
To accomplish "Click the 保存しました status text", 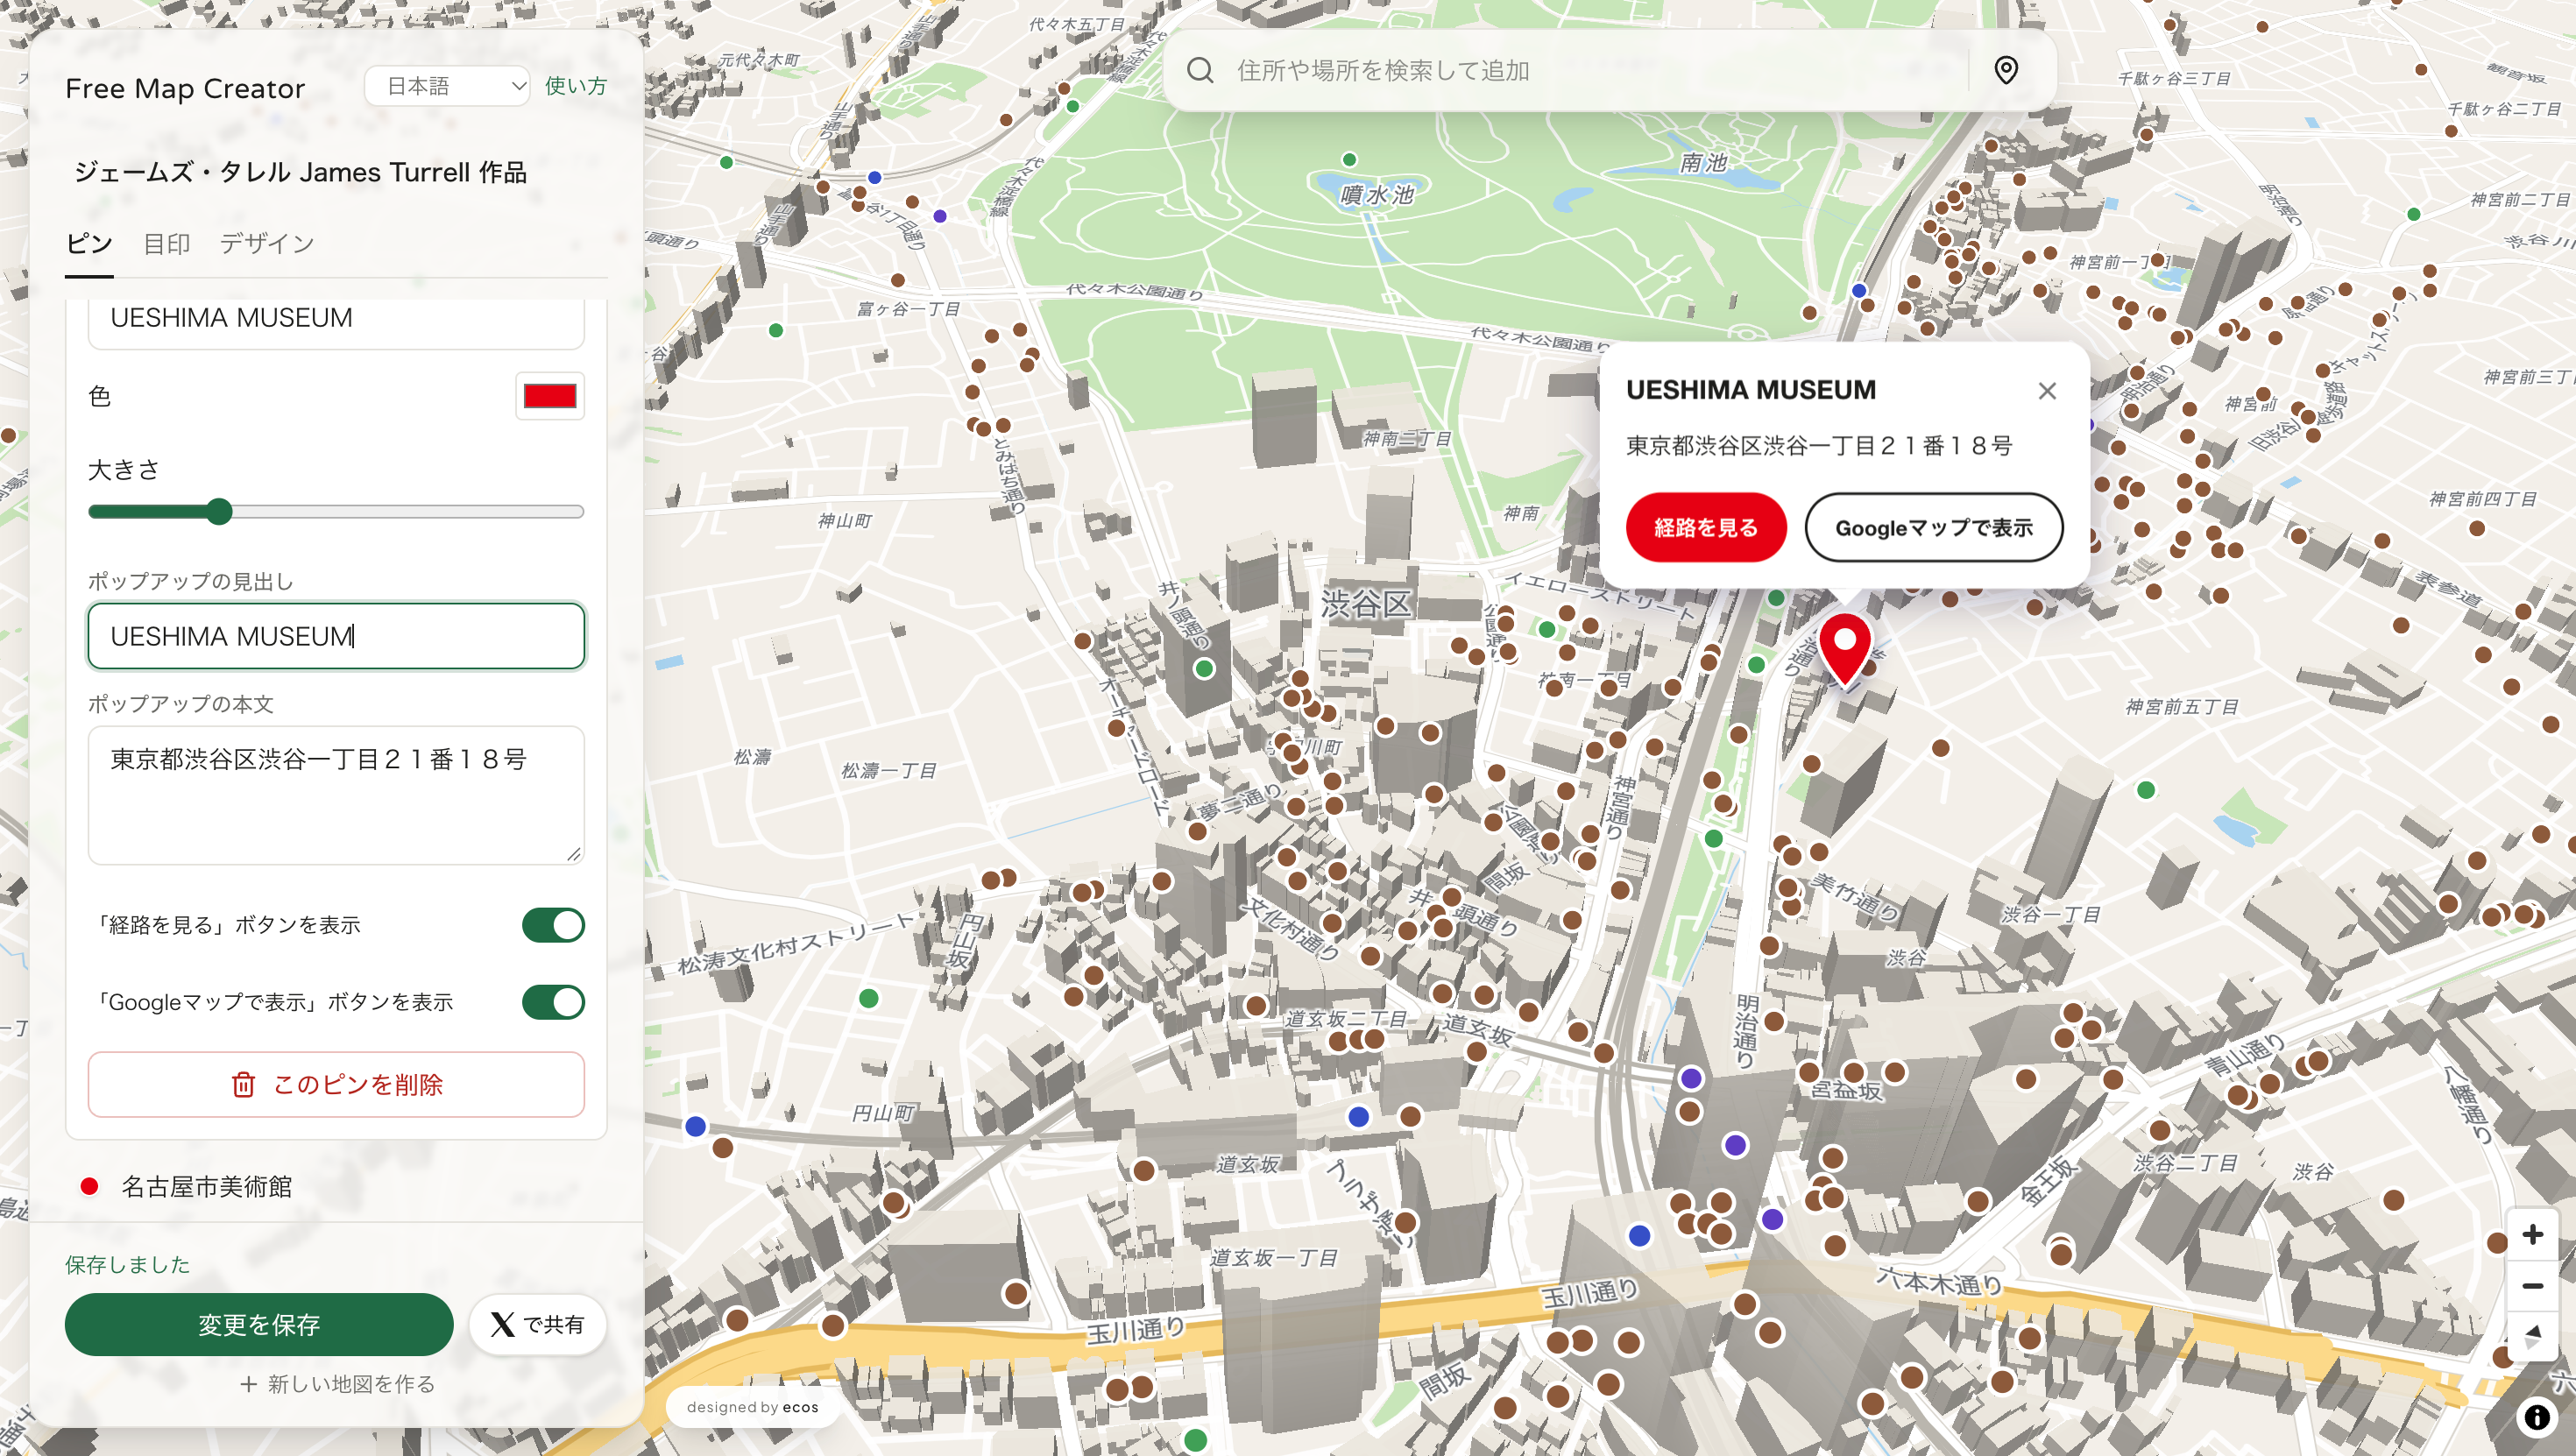I will (x=127, y=1264).
